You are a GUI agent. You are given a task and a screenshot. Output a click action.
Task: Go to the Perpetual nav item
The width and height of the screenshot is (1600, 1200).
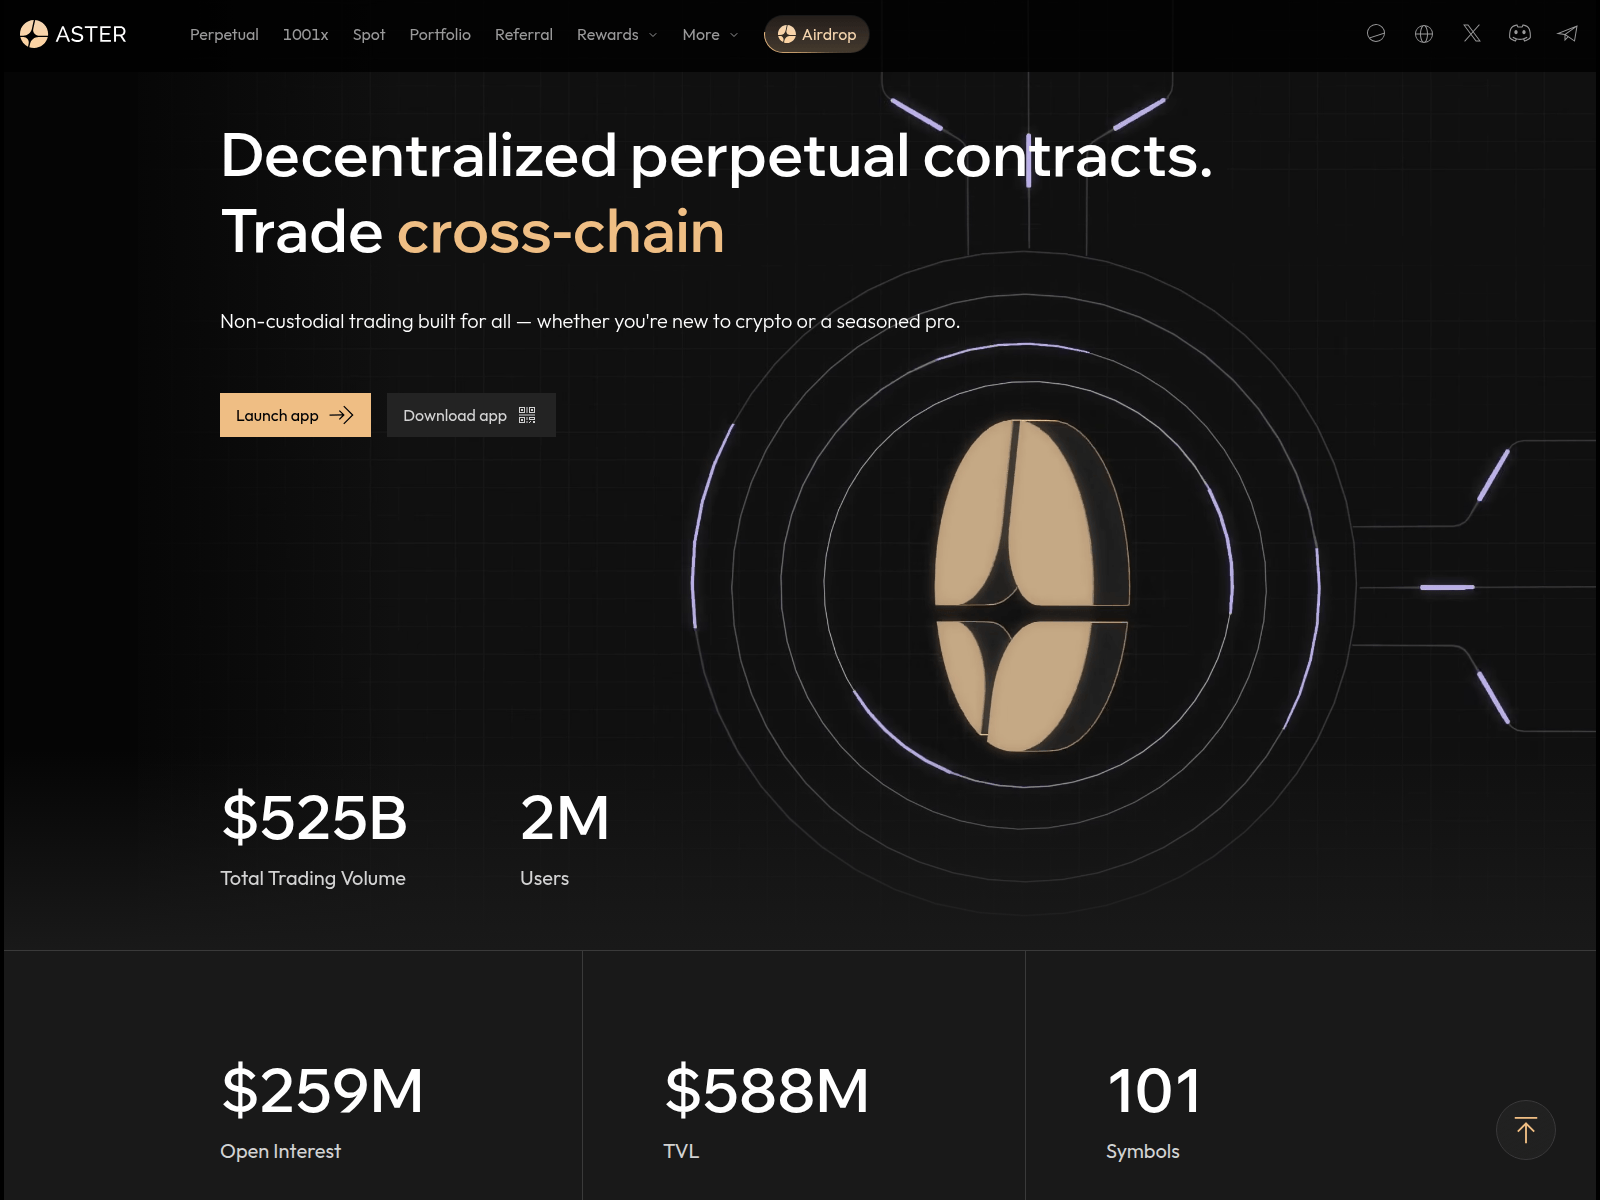(x=224, y=34)
